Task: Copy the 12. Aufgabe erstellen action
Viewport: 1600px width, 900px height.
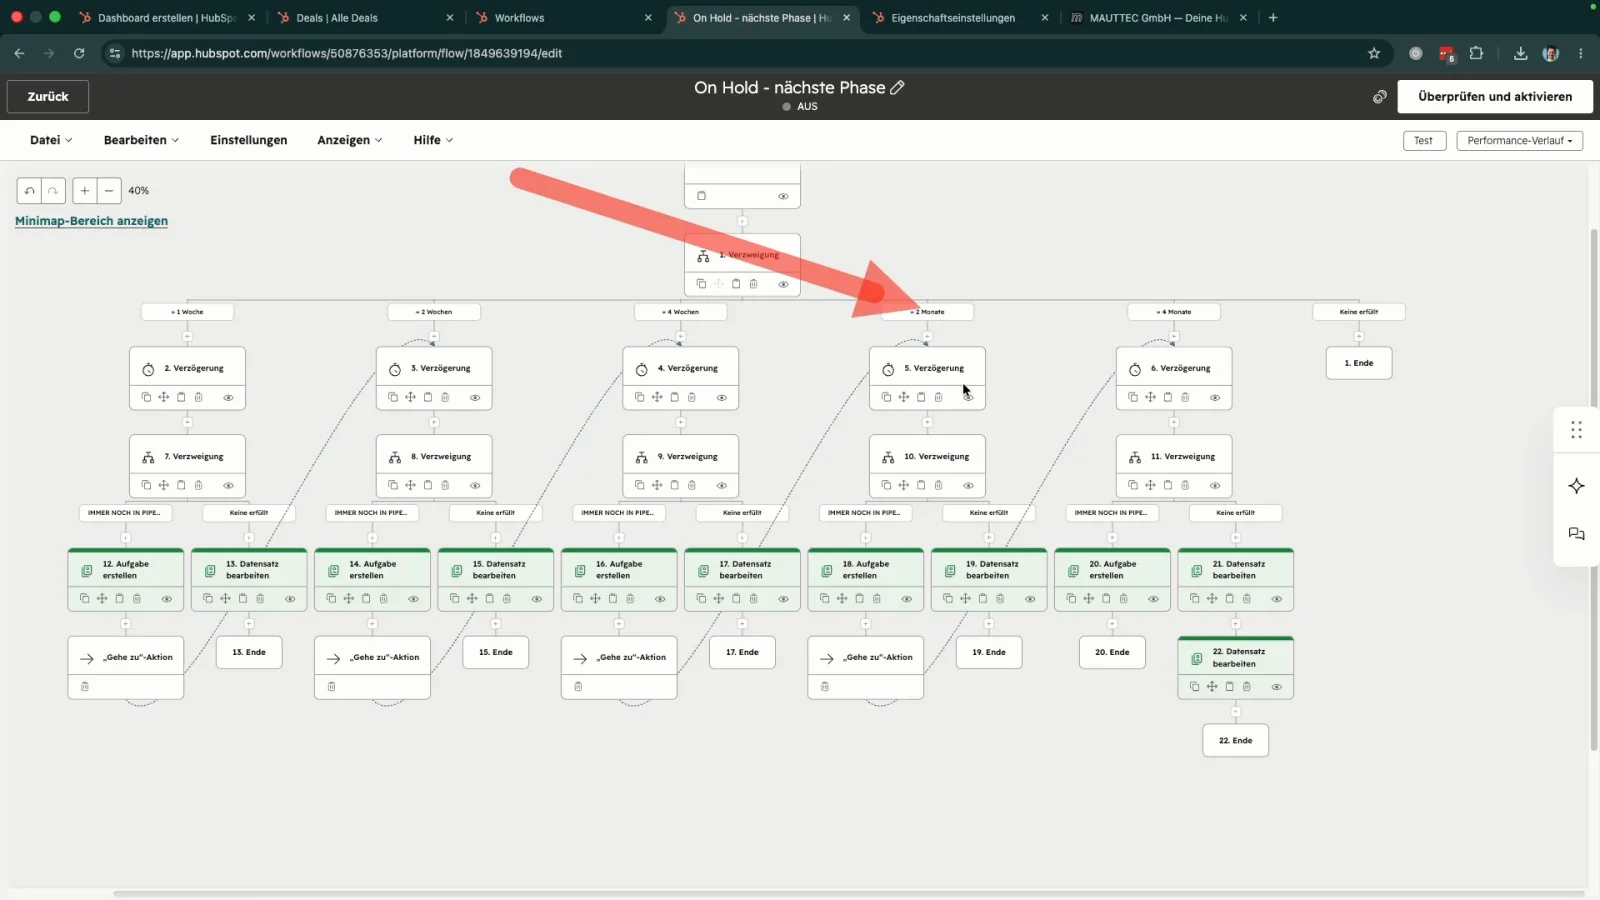Action: point(84,599)
